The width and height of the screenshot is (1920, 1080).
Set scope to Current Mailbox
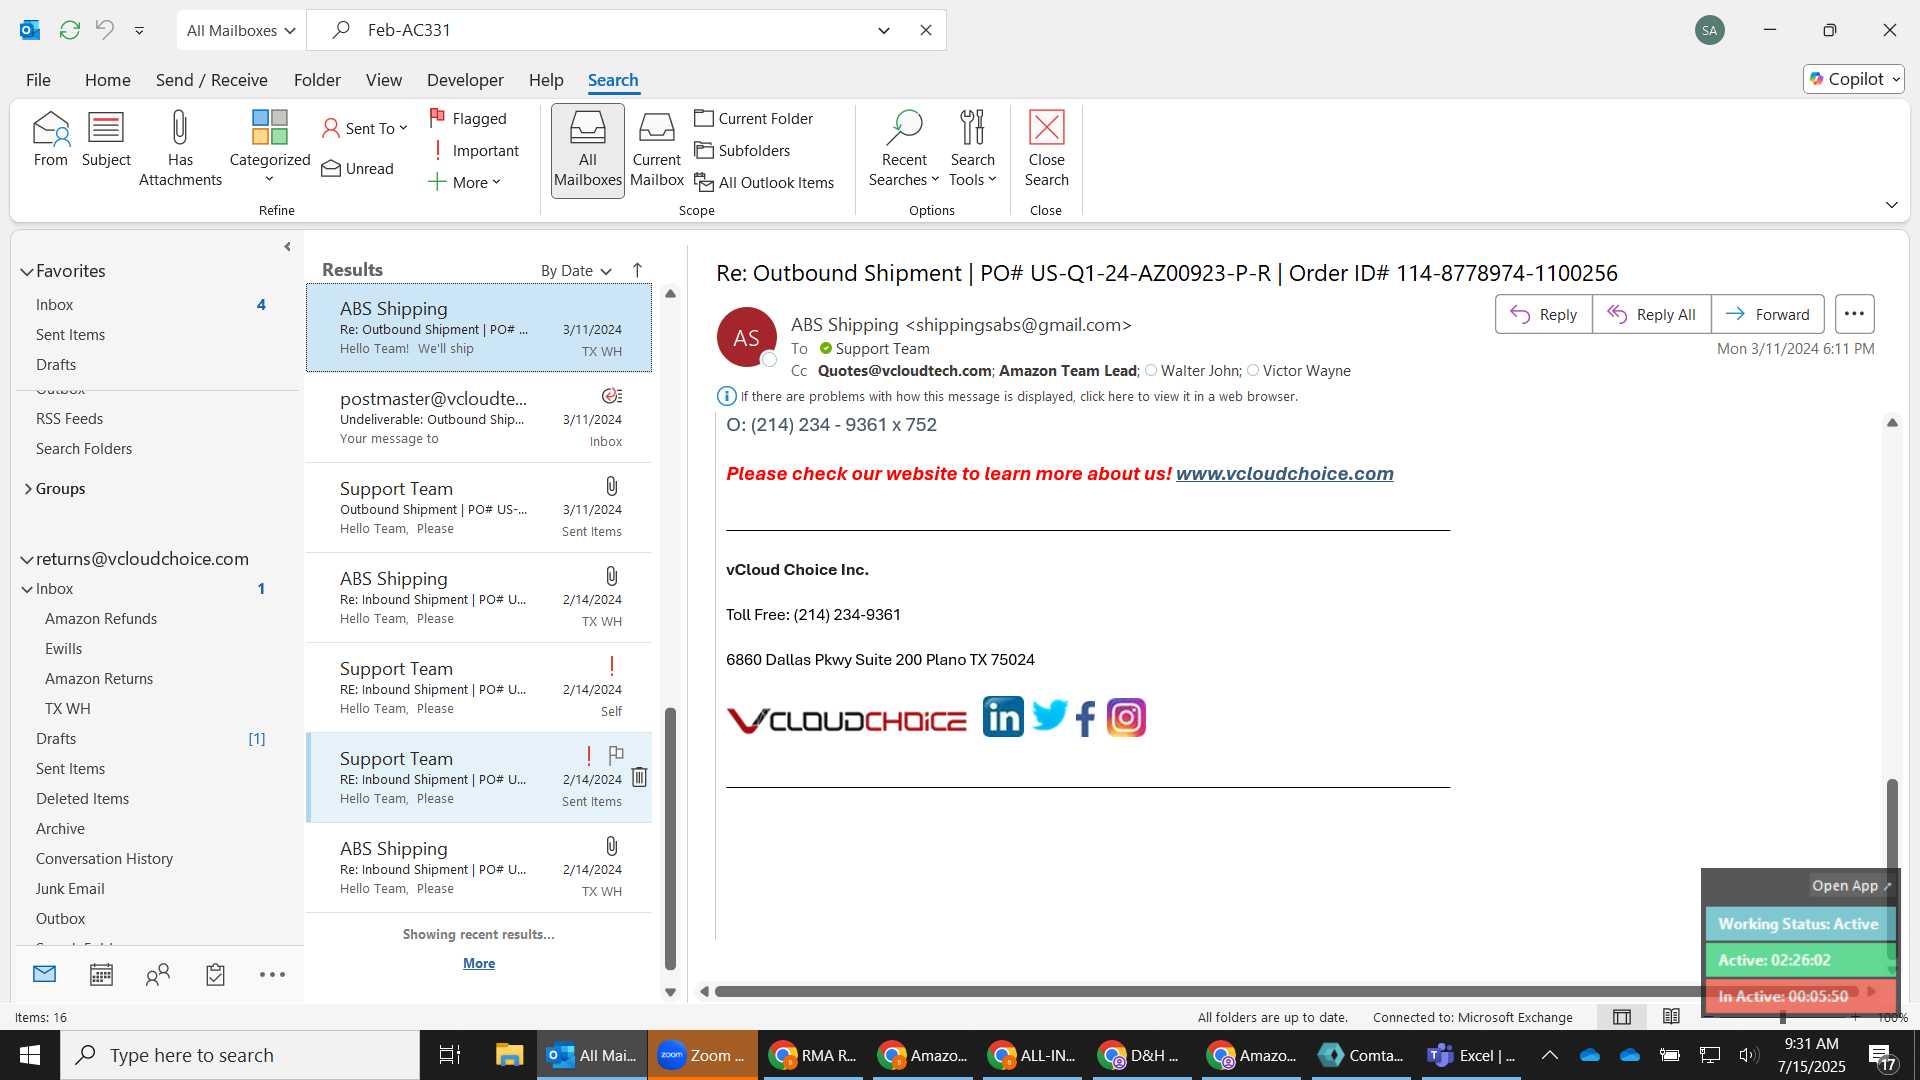click(657, 150)
